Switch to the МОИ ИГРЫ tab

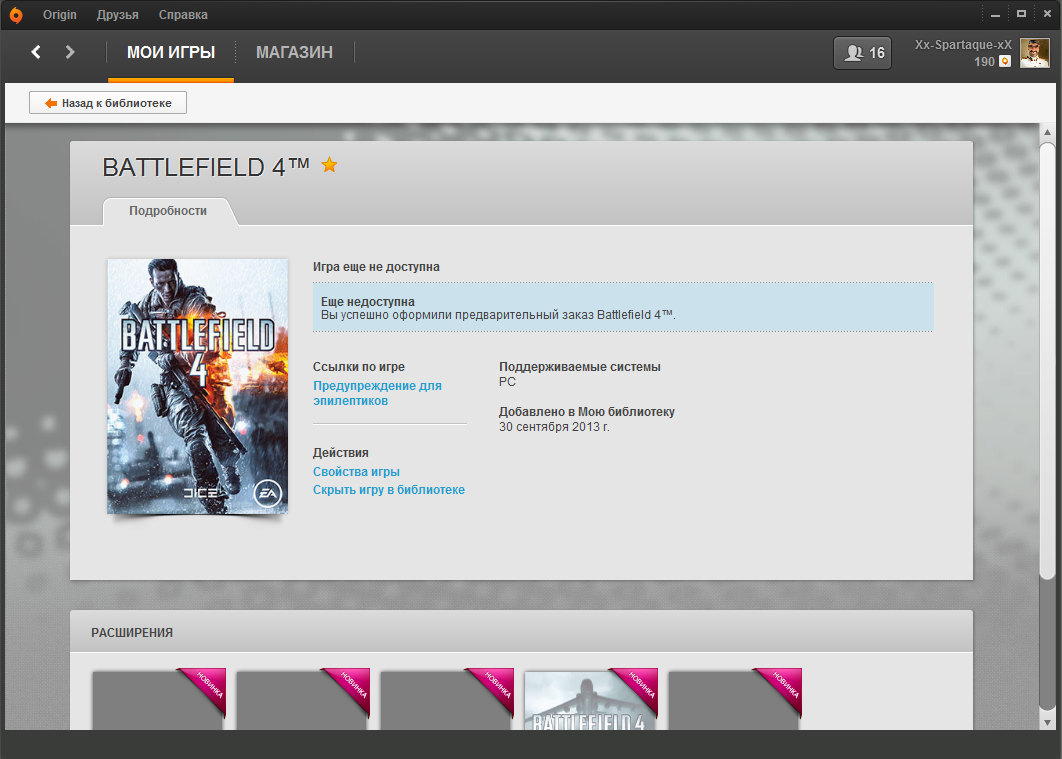click(171, 53)
